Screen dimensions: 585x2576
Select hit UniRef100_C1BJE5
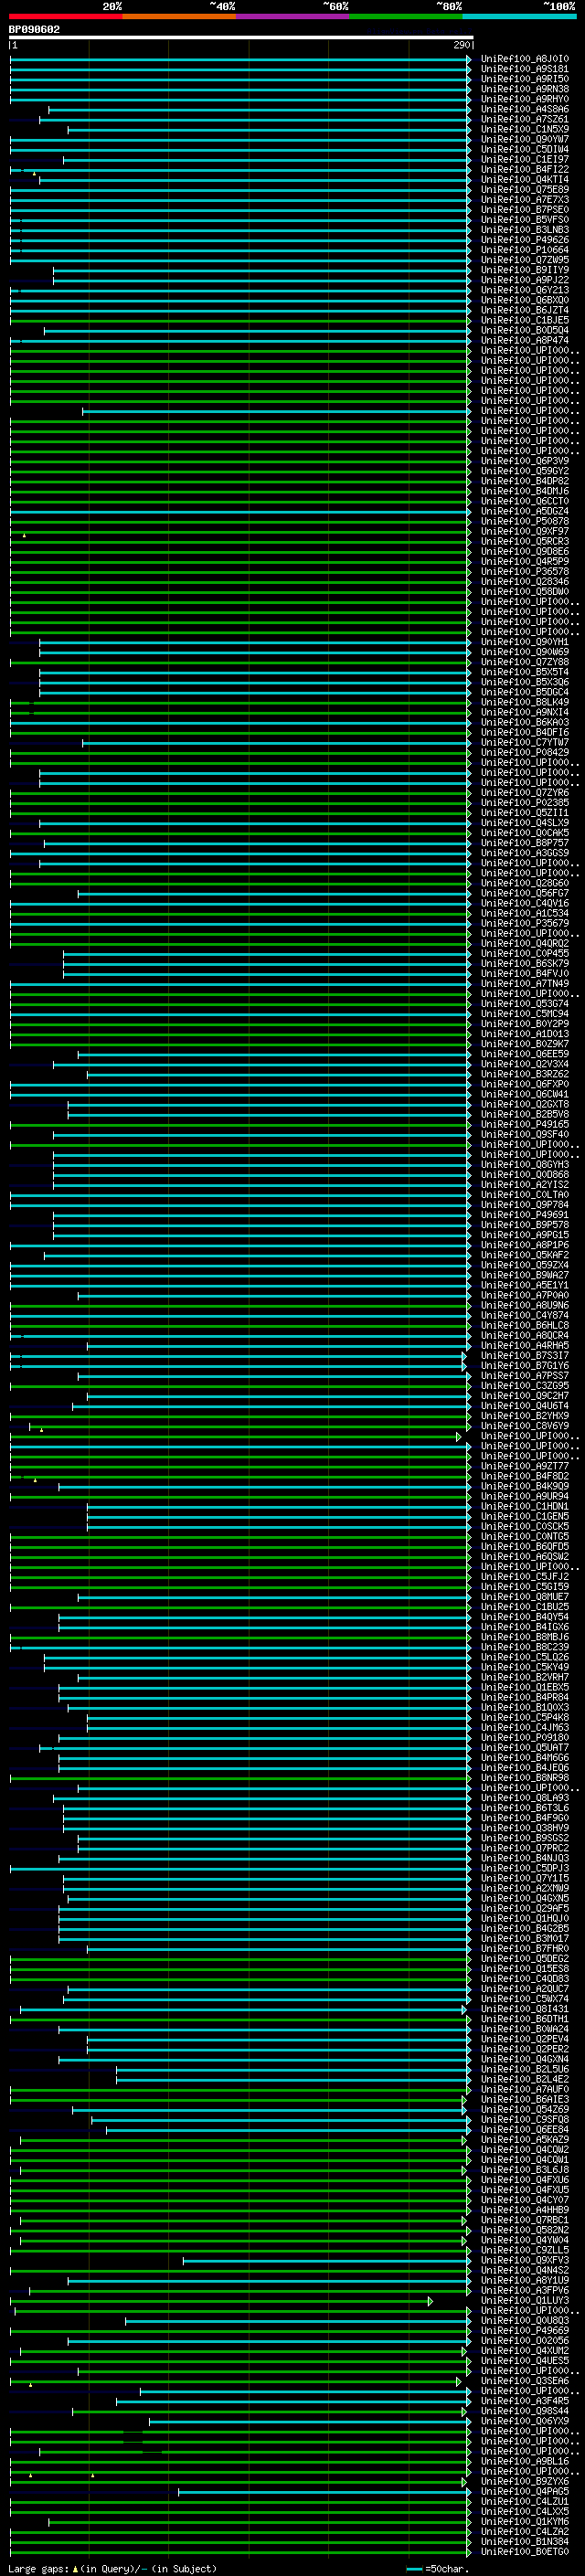click(525, 320)
